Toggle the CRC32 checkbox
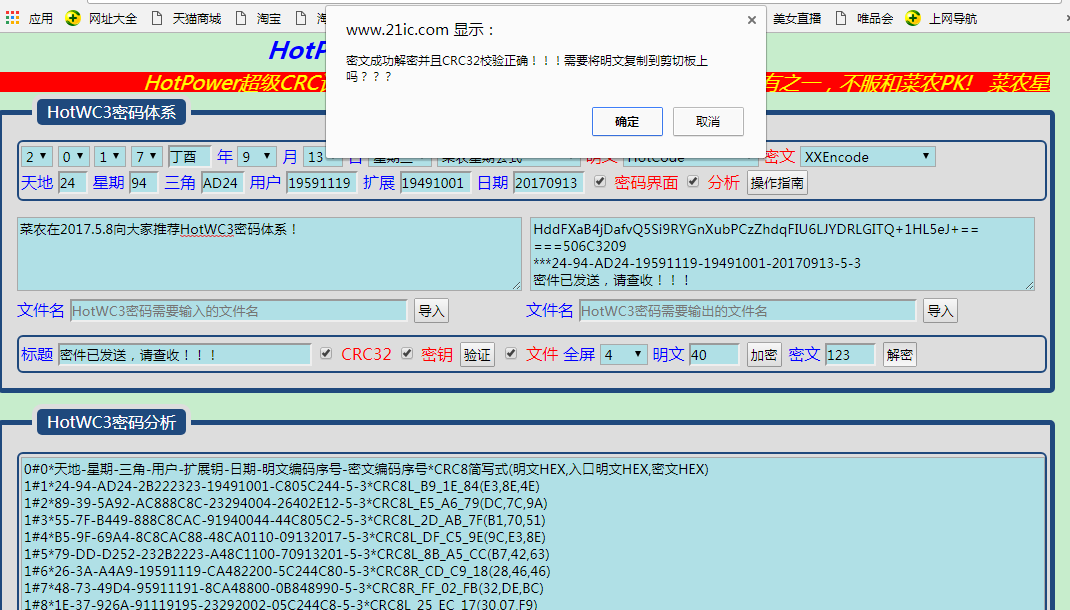The width and height of the screenshot is (1070, 610). [326, 353]
